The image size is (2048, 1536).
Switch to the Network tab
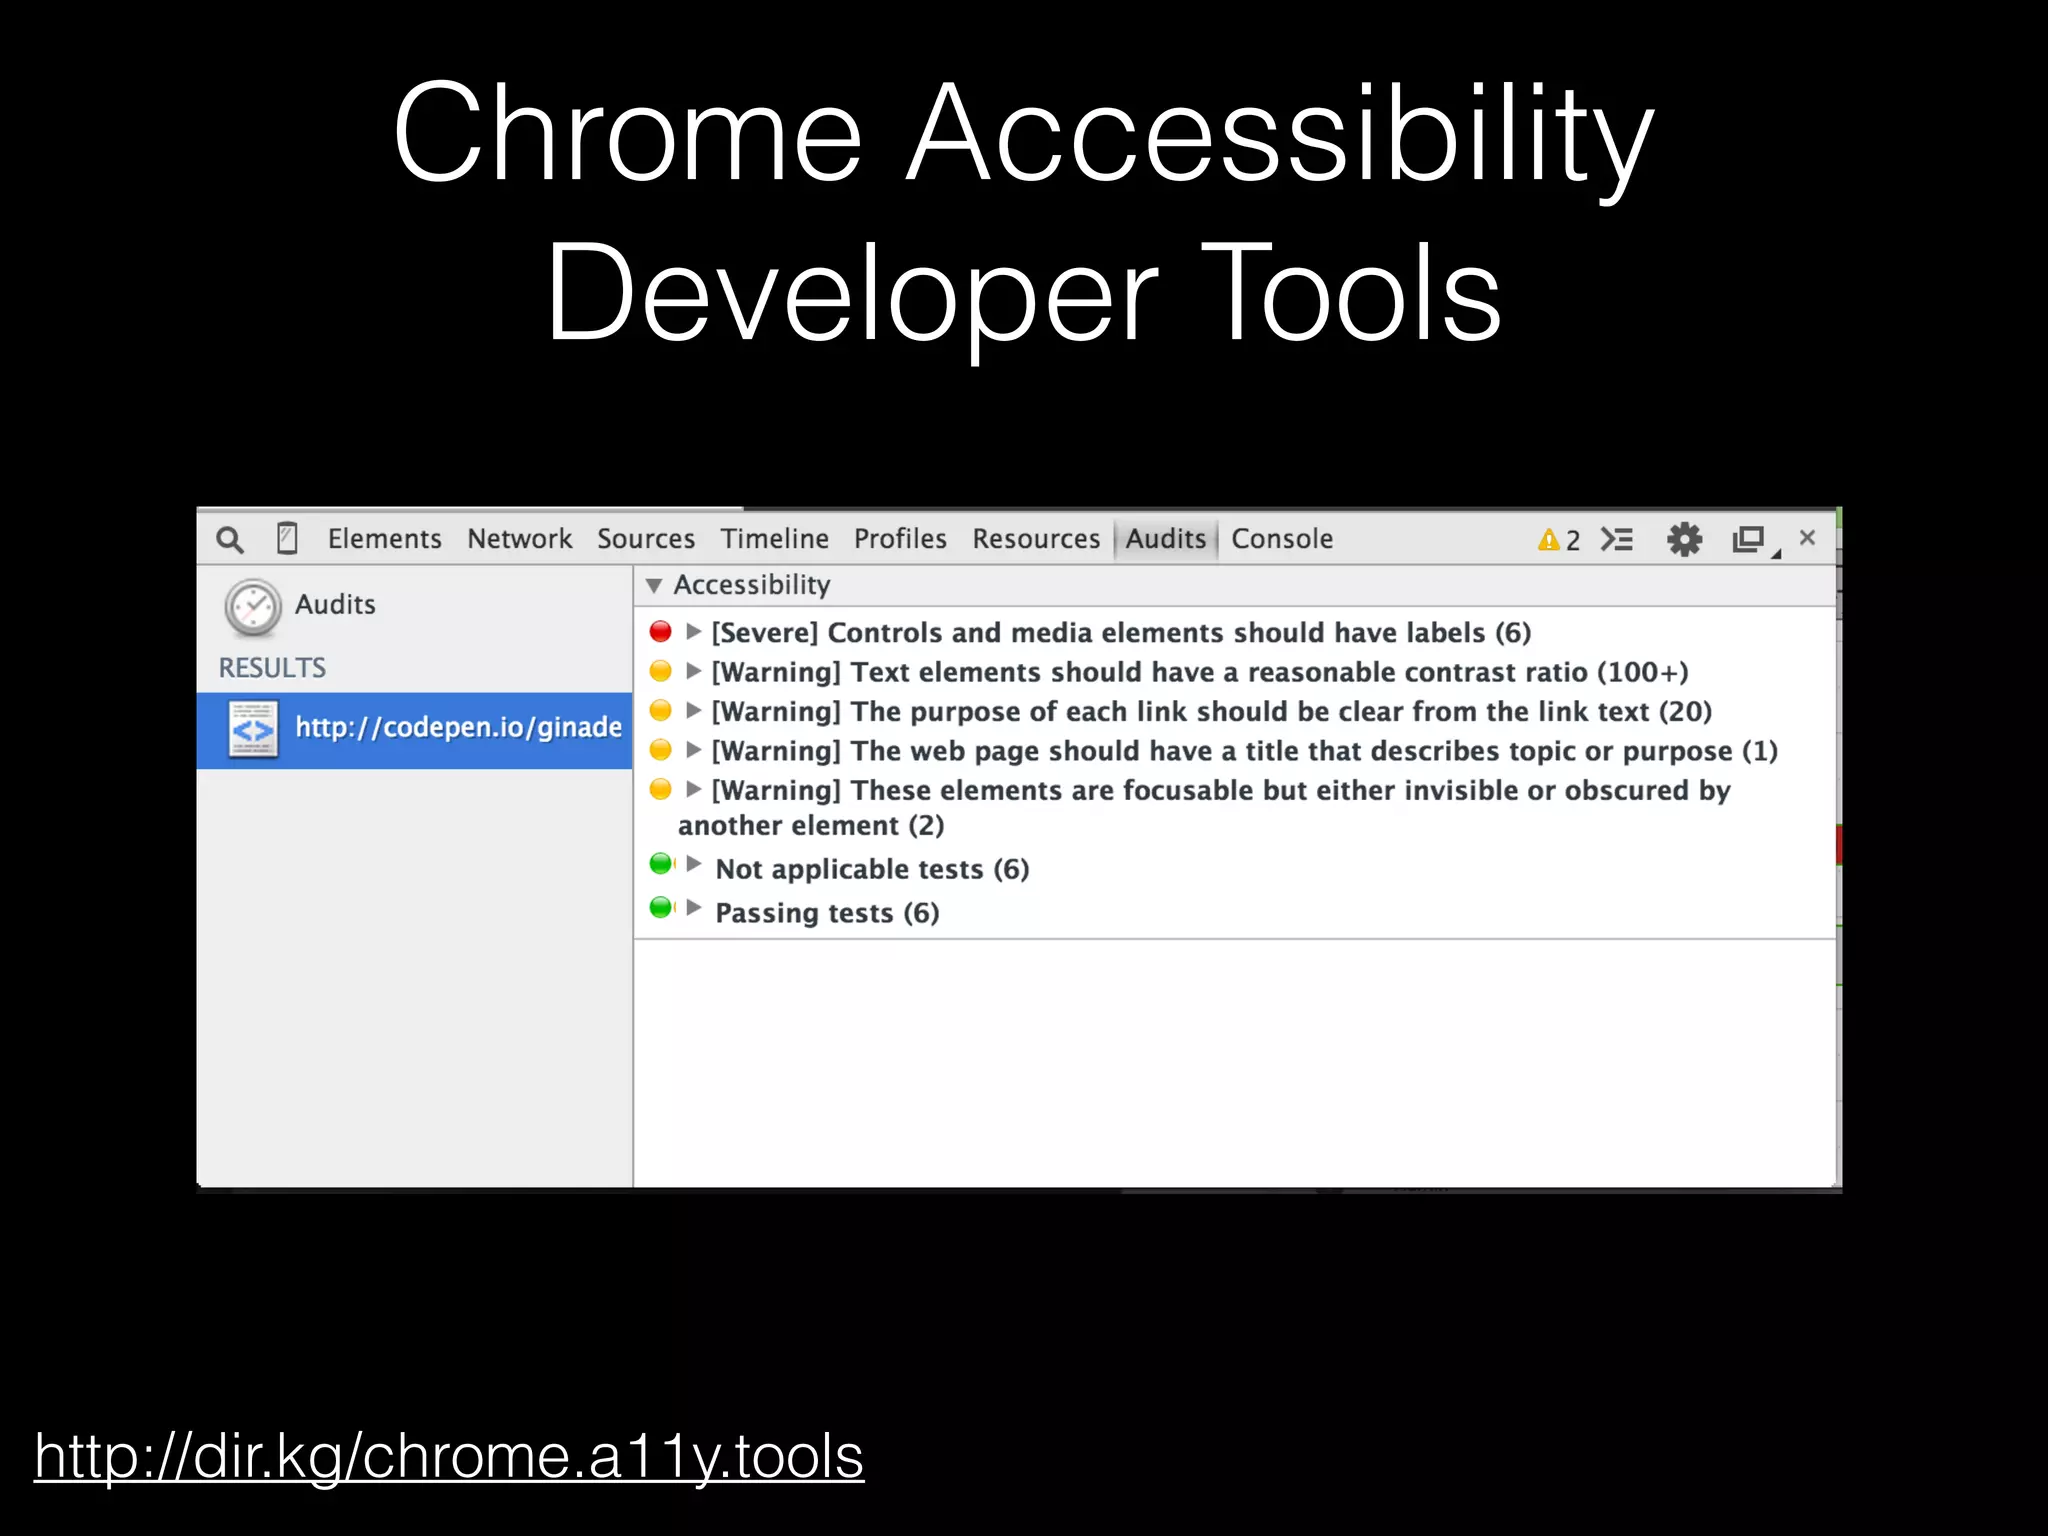[519, 539]
